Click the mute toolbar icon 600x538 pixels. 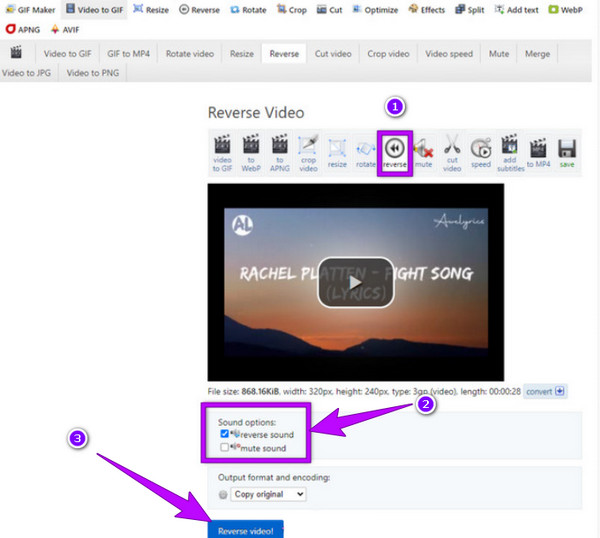[424, 153]
